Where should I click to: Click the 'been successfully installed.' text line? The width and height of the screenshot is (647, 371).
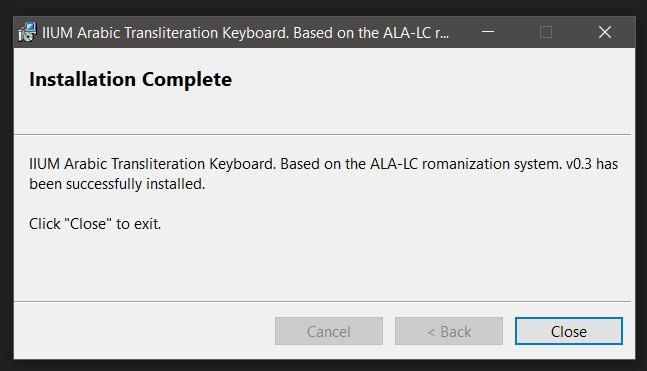pyautogui.click(x=117, y=184)
